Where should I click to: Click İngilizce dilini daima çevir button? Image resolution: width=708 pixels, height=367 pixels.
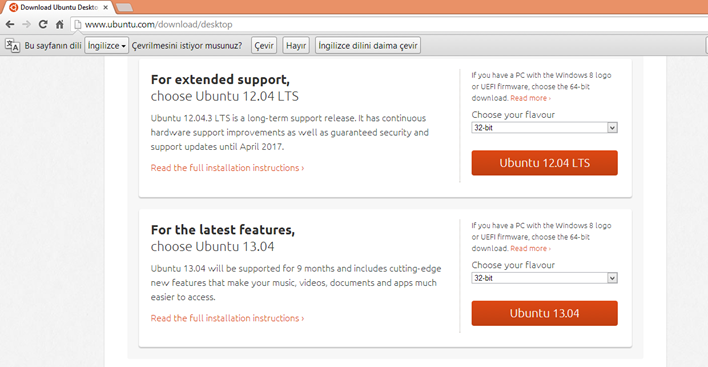click(368, 45)
